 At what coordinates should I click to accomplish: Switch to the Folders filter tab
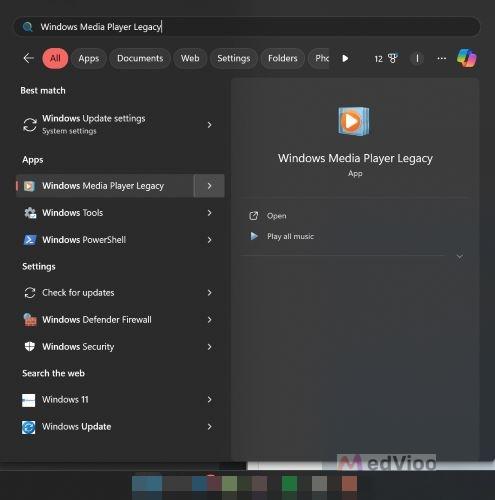(x=283, y=58)
